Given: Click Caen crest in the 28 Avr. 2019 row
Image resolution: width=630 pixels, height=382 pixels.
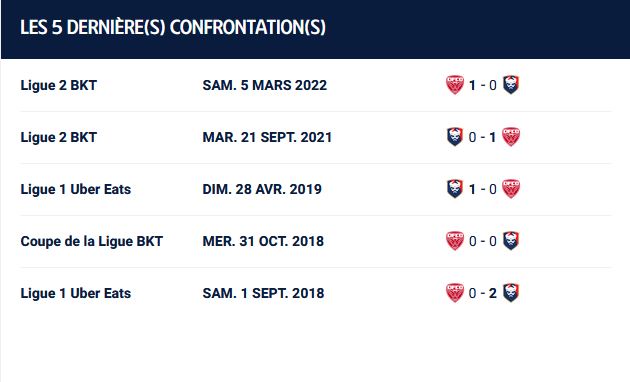Looking at the screenshot, I should tap(455, 189).
